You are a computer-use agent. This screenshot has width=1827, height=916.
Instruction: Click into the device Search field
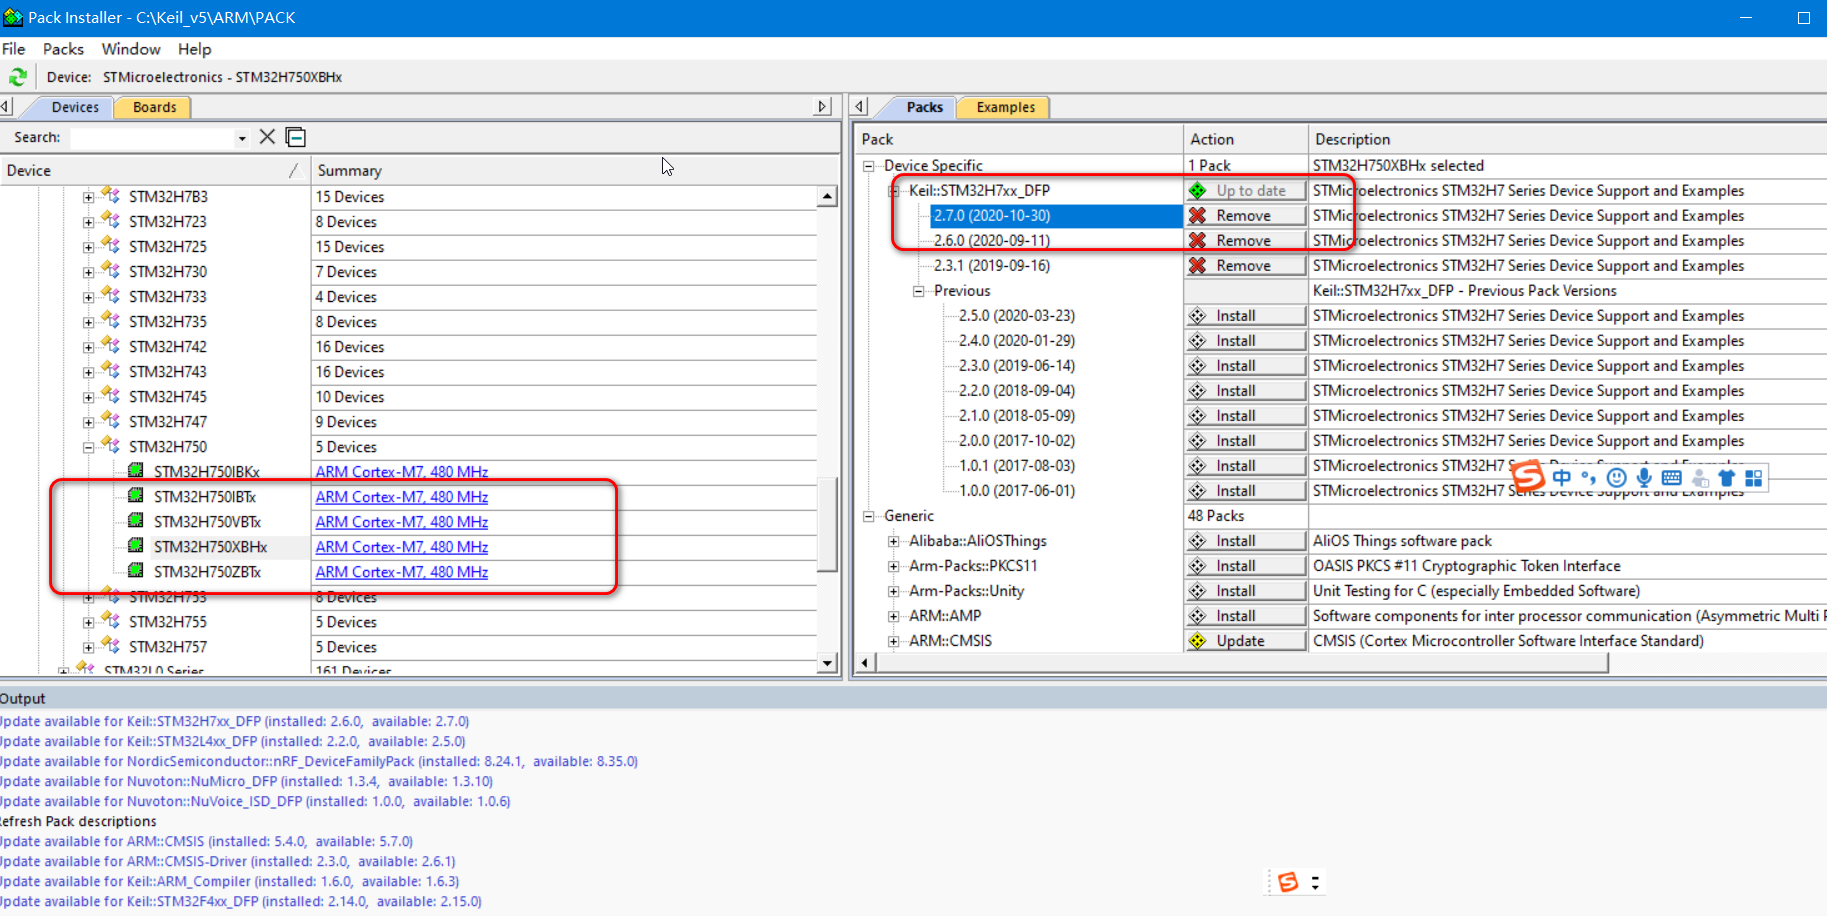(x=152, y=138)
